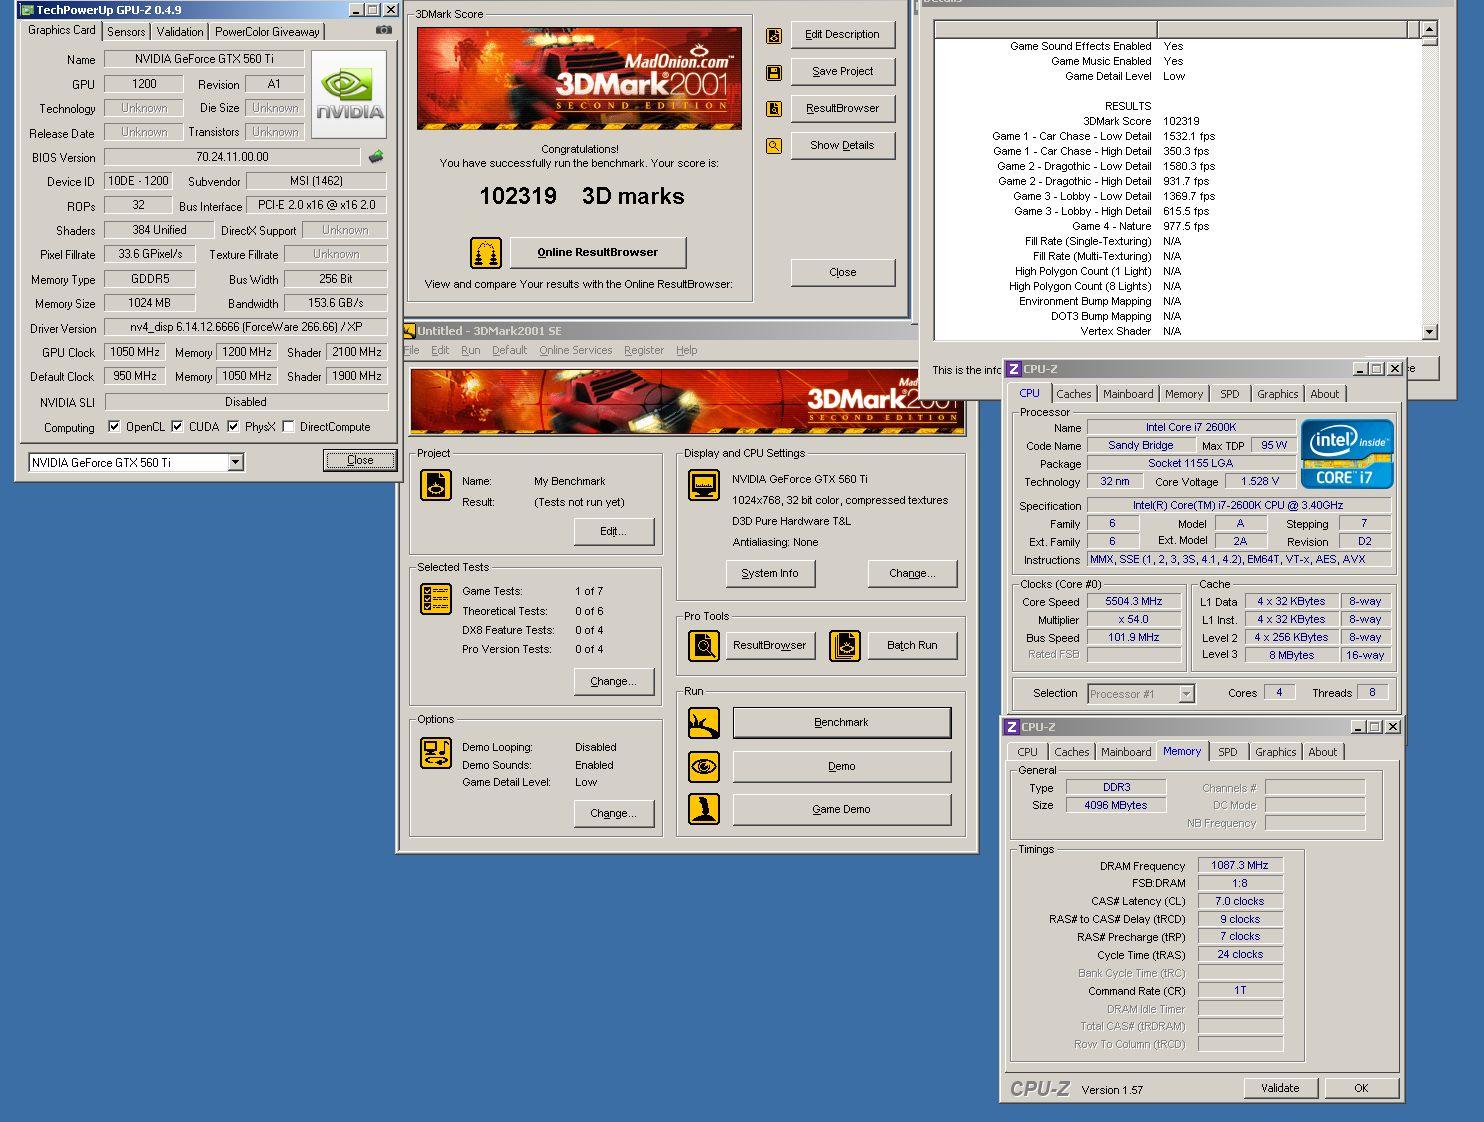Click Close button in 3DMark Score window
Screen dimensions: 1484x1122
coord(842,272)
